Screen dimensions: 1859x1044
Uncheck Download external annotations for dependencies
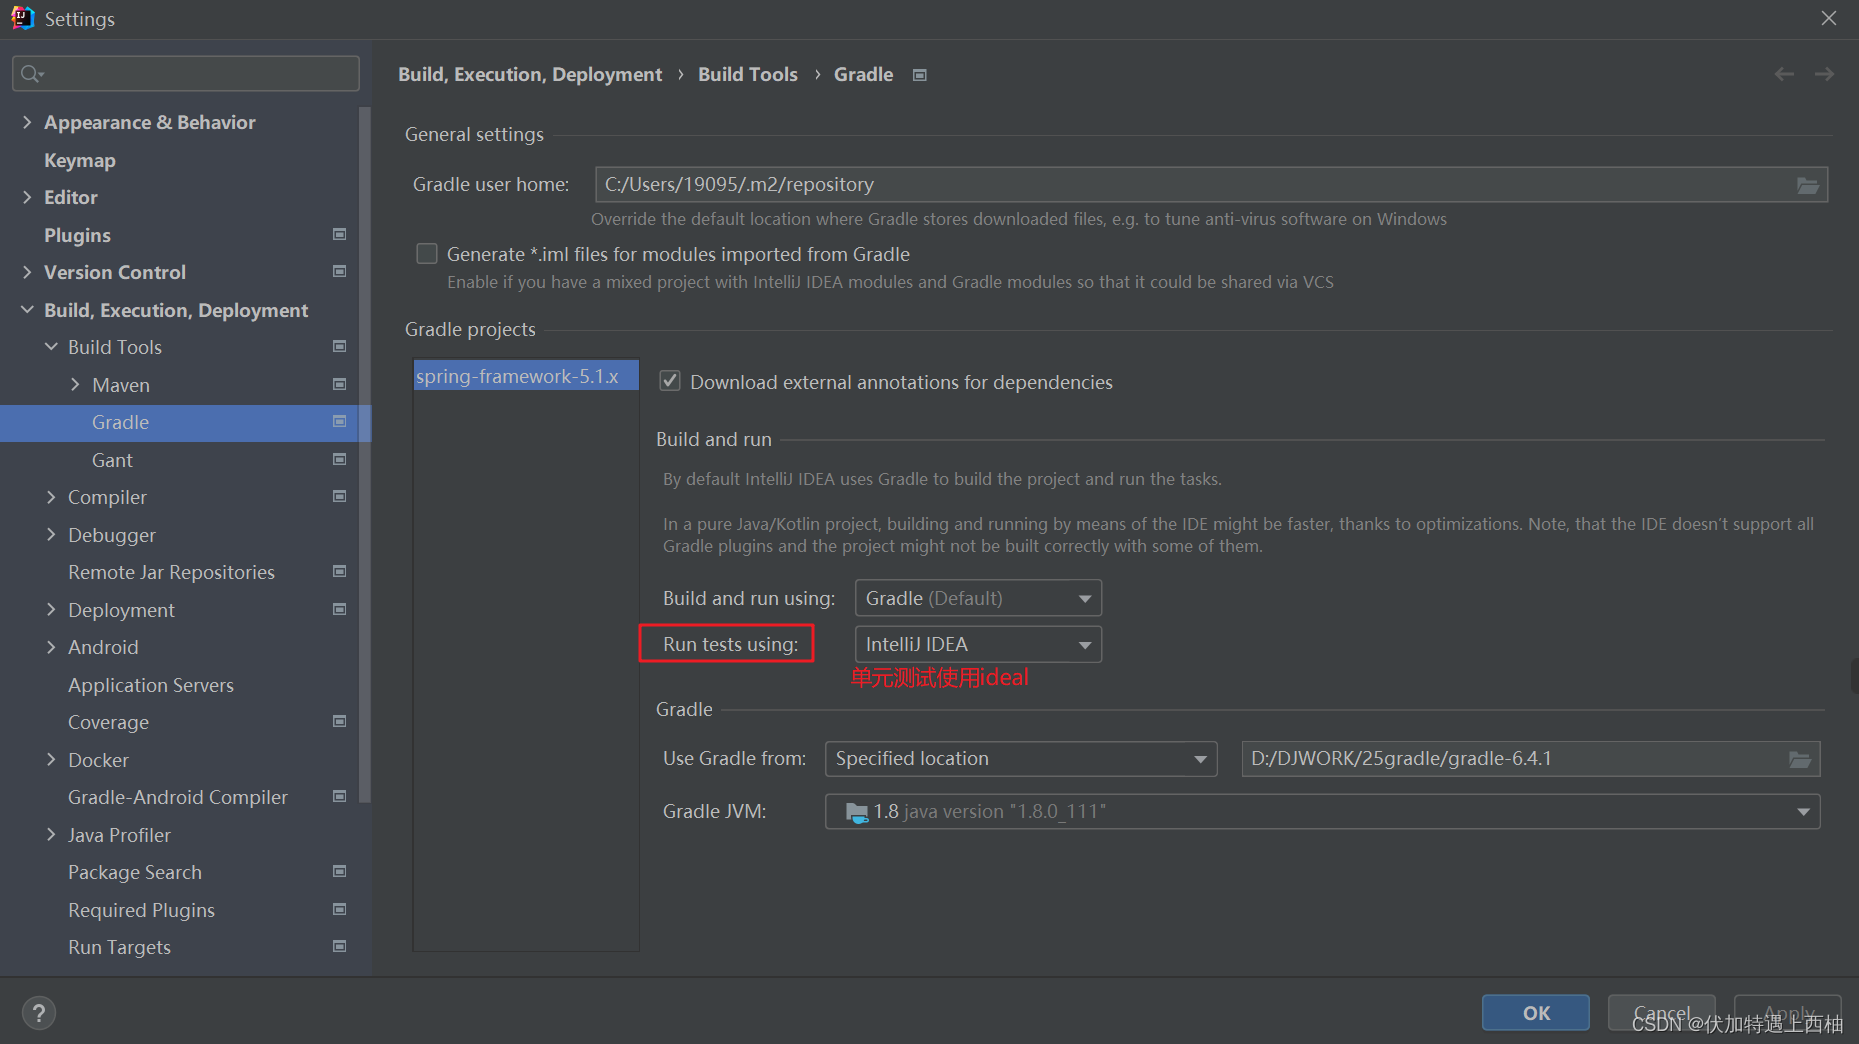pyautogui.click(x=670, y=381)
